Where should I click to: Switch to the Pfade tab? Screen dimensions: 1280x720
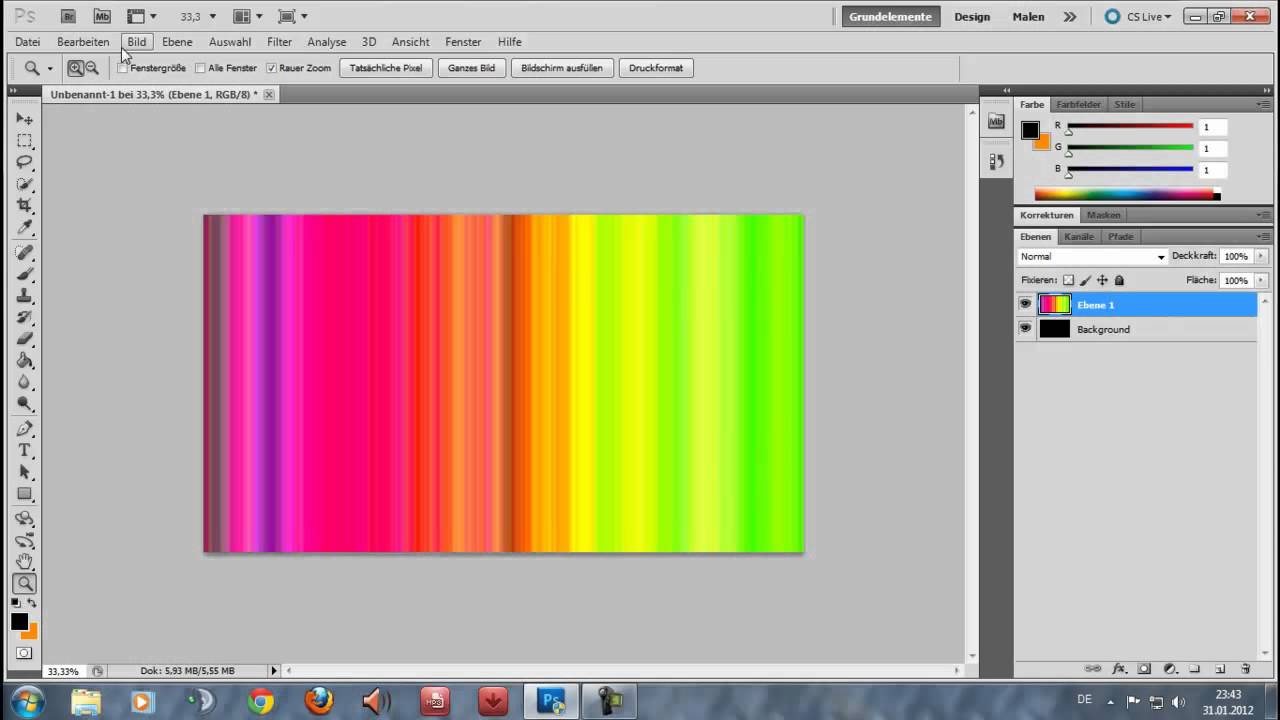(x=1121, y=237)
